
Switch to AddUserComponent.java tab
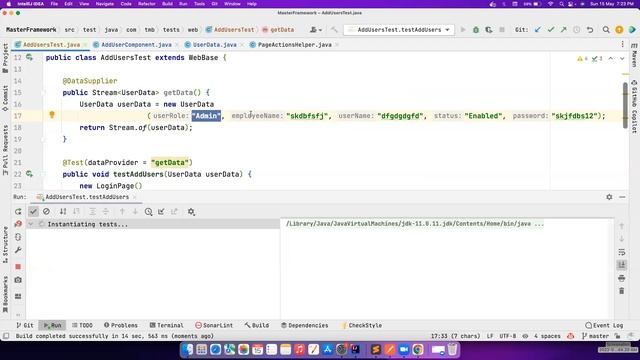point(136,44)
